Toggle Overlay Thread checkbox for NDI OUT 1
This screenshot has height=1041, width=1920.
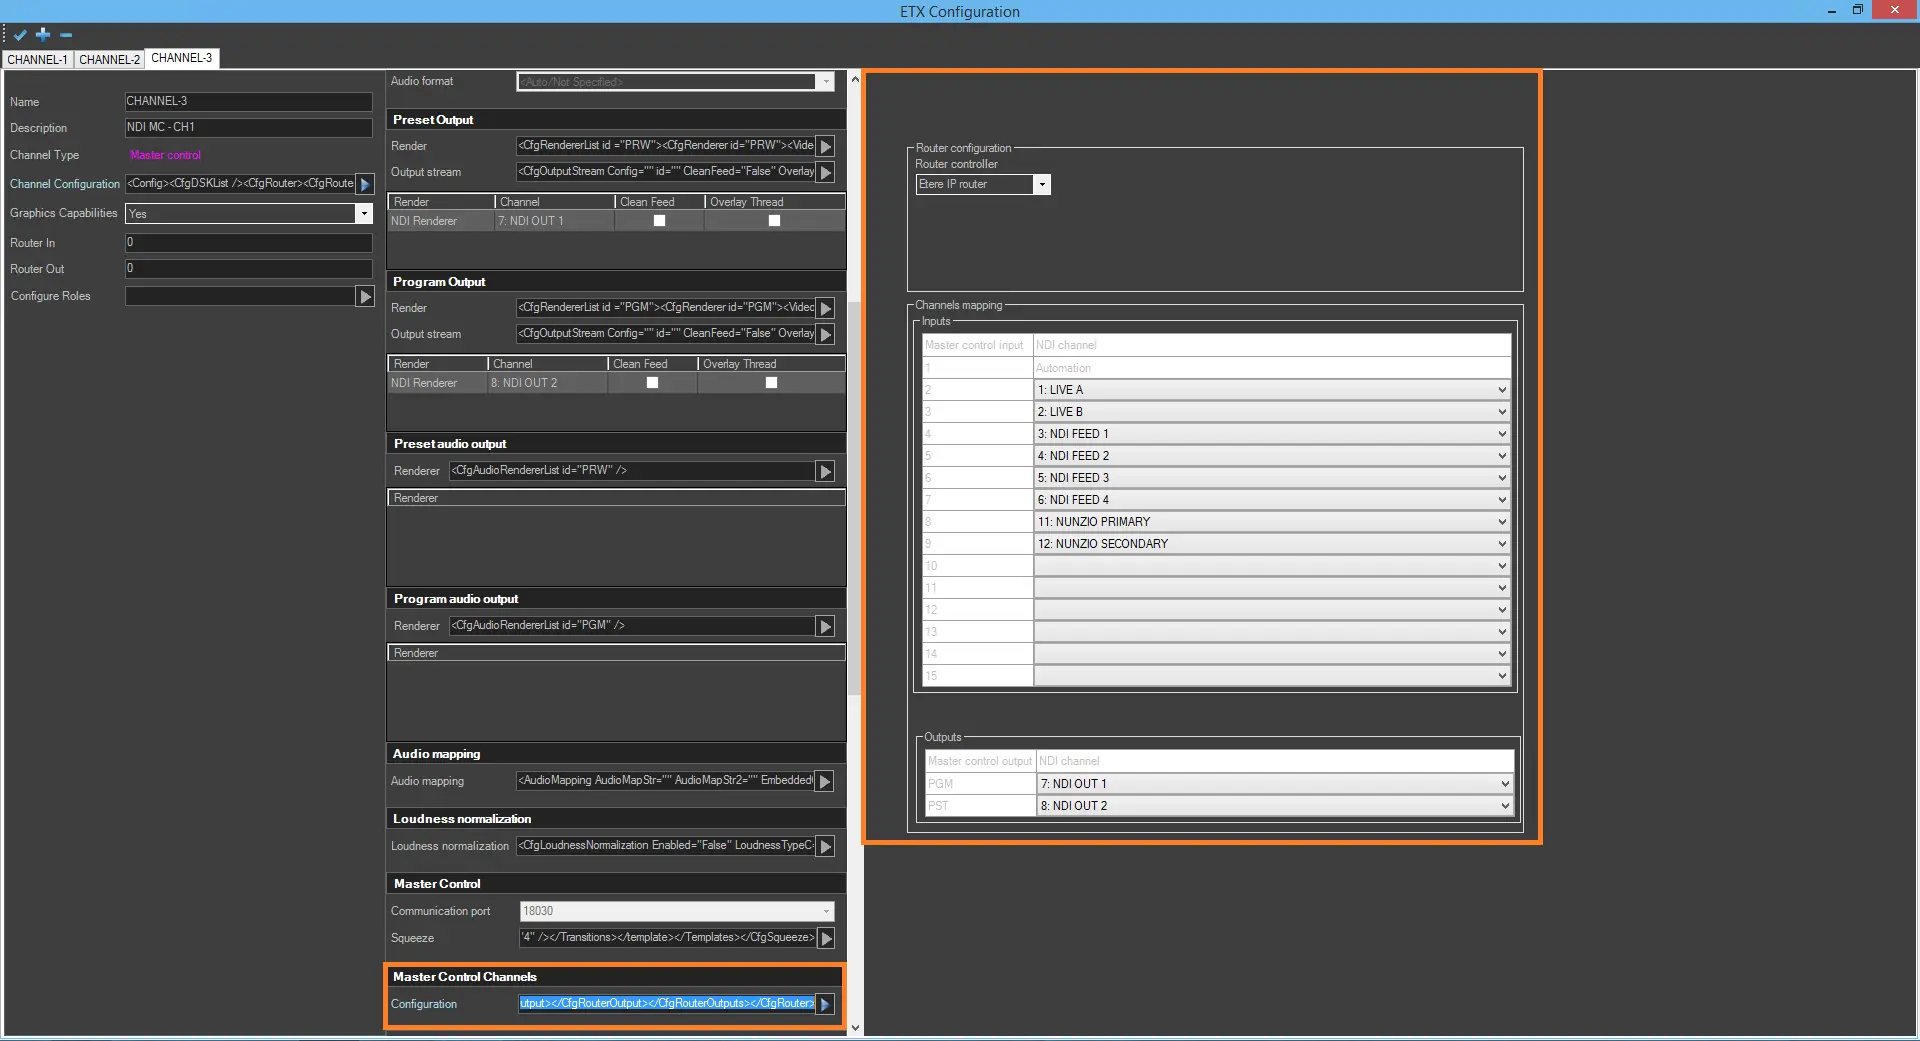(774, 221)
